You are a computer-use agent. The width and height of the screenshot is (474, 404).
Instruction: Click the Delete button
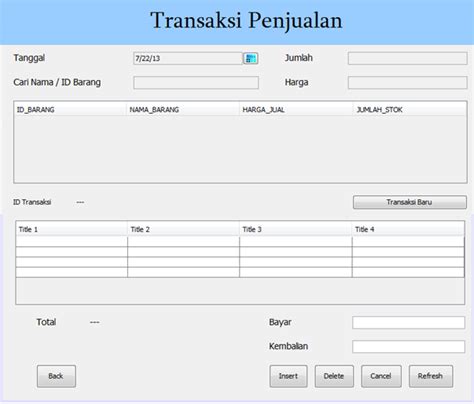[334, 376]
